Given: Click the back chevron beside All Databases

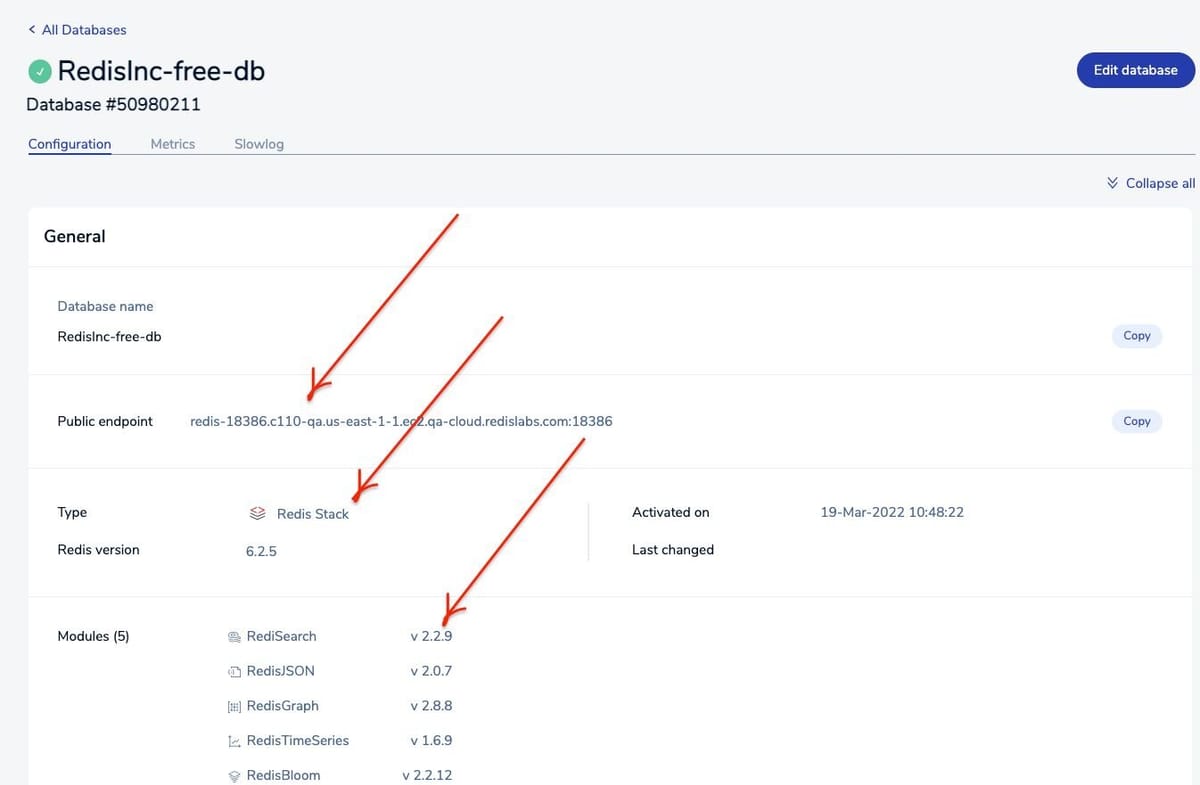Looking at the screenshot, I should [x=31, y=30].
